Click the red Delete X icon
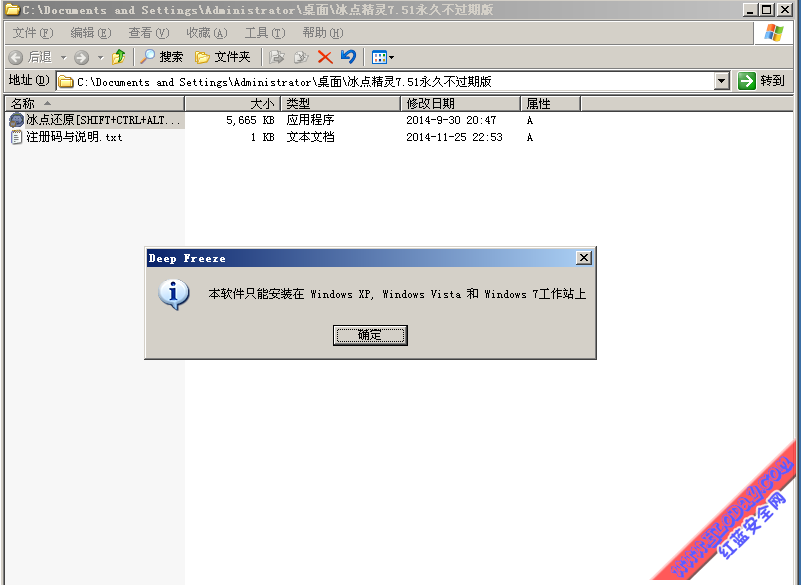801x585 pixels. (x=325, y=57)
